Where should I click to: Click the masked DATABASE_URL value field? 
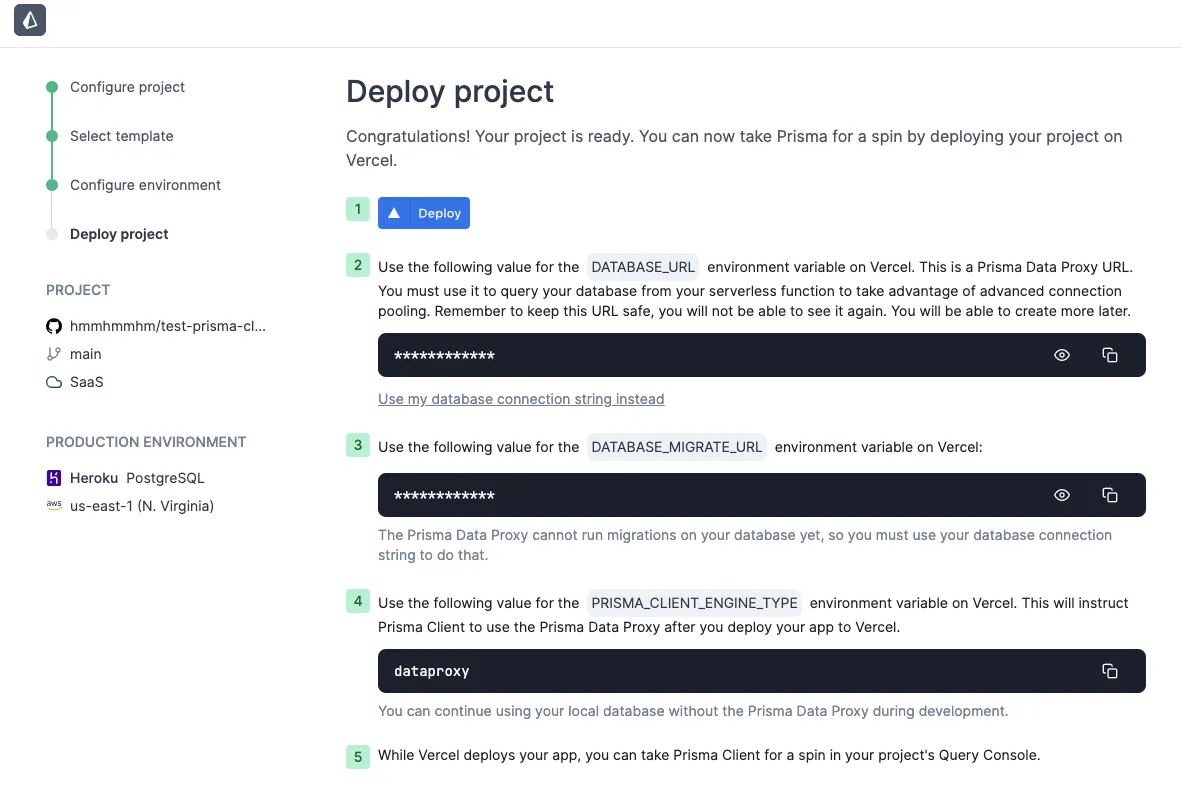[444, 356]
